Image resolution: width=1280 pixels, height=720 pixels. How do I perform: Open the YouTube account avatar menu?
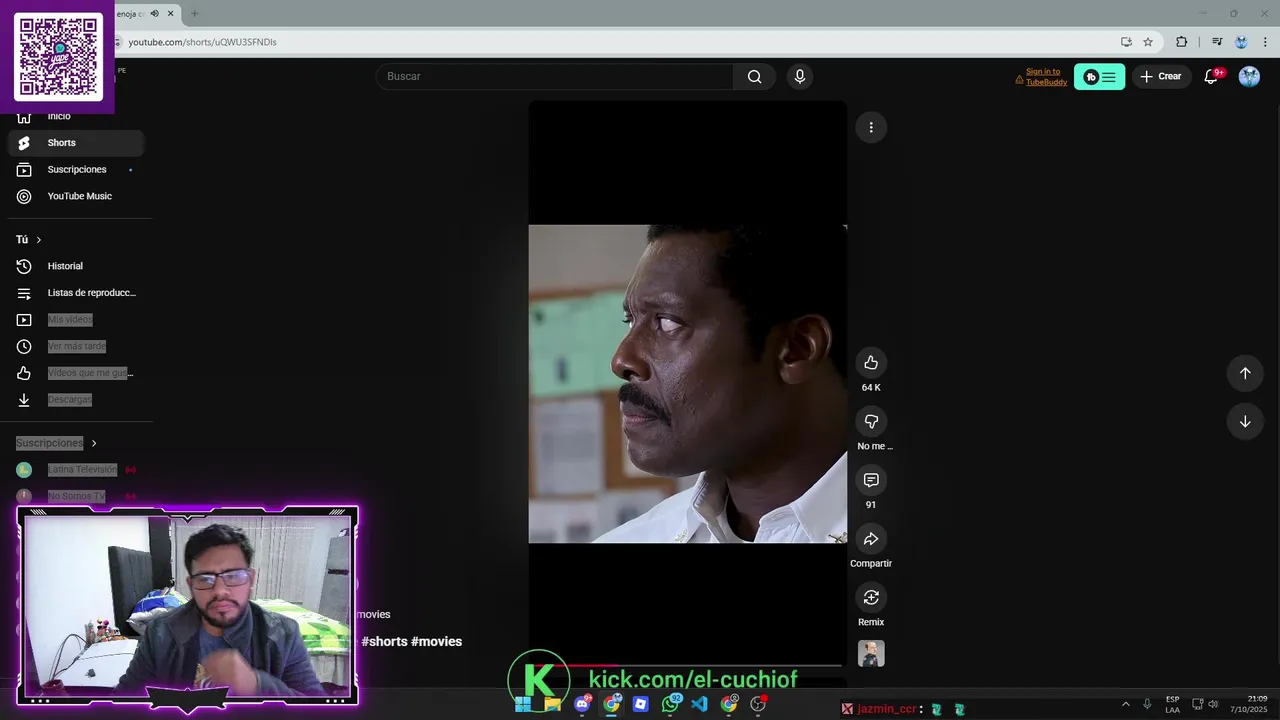point(1249,77)
